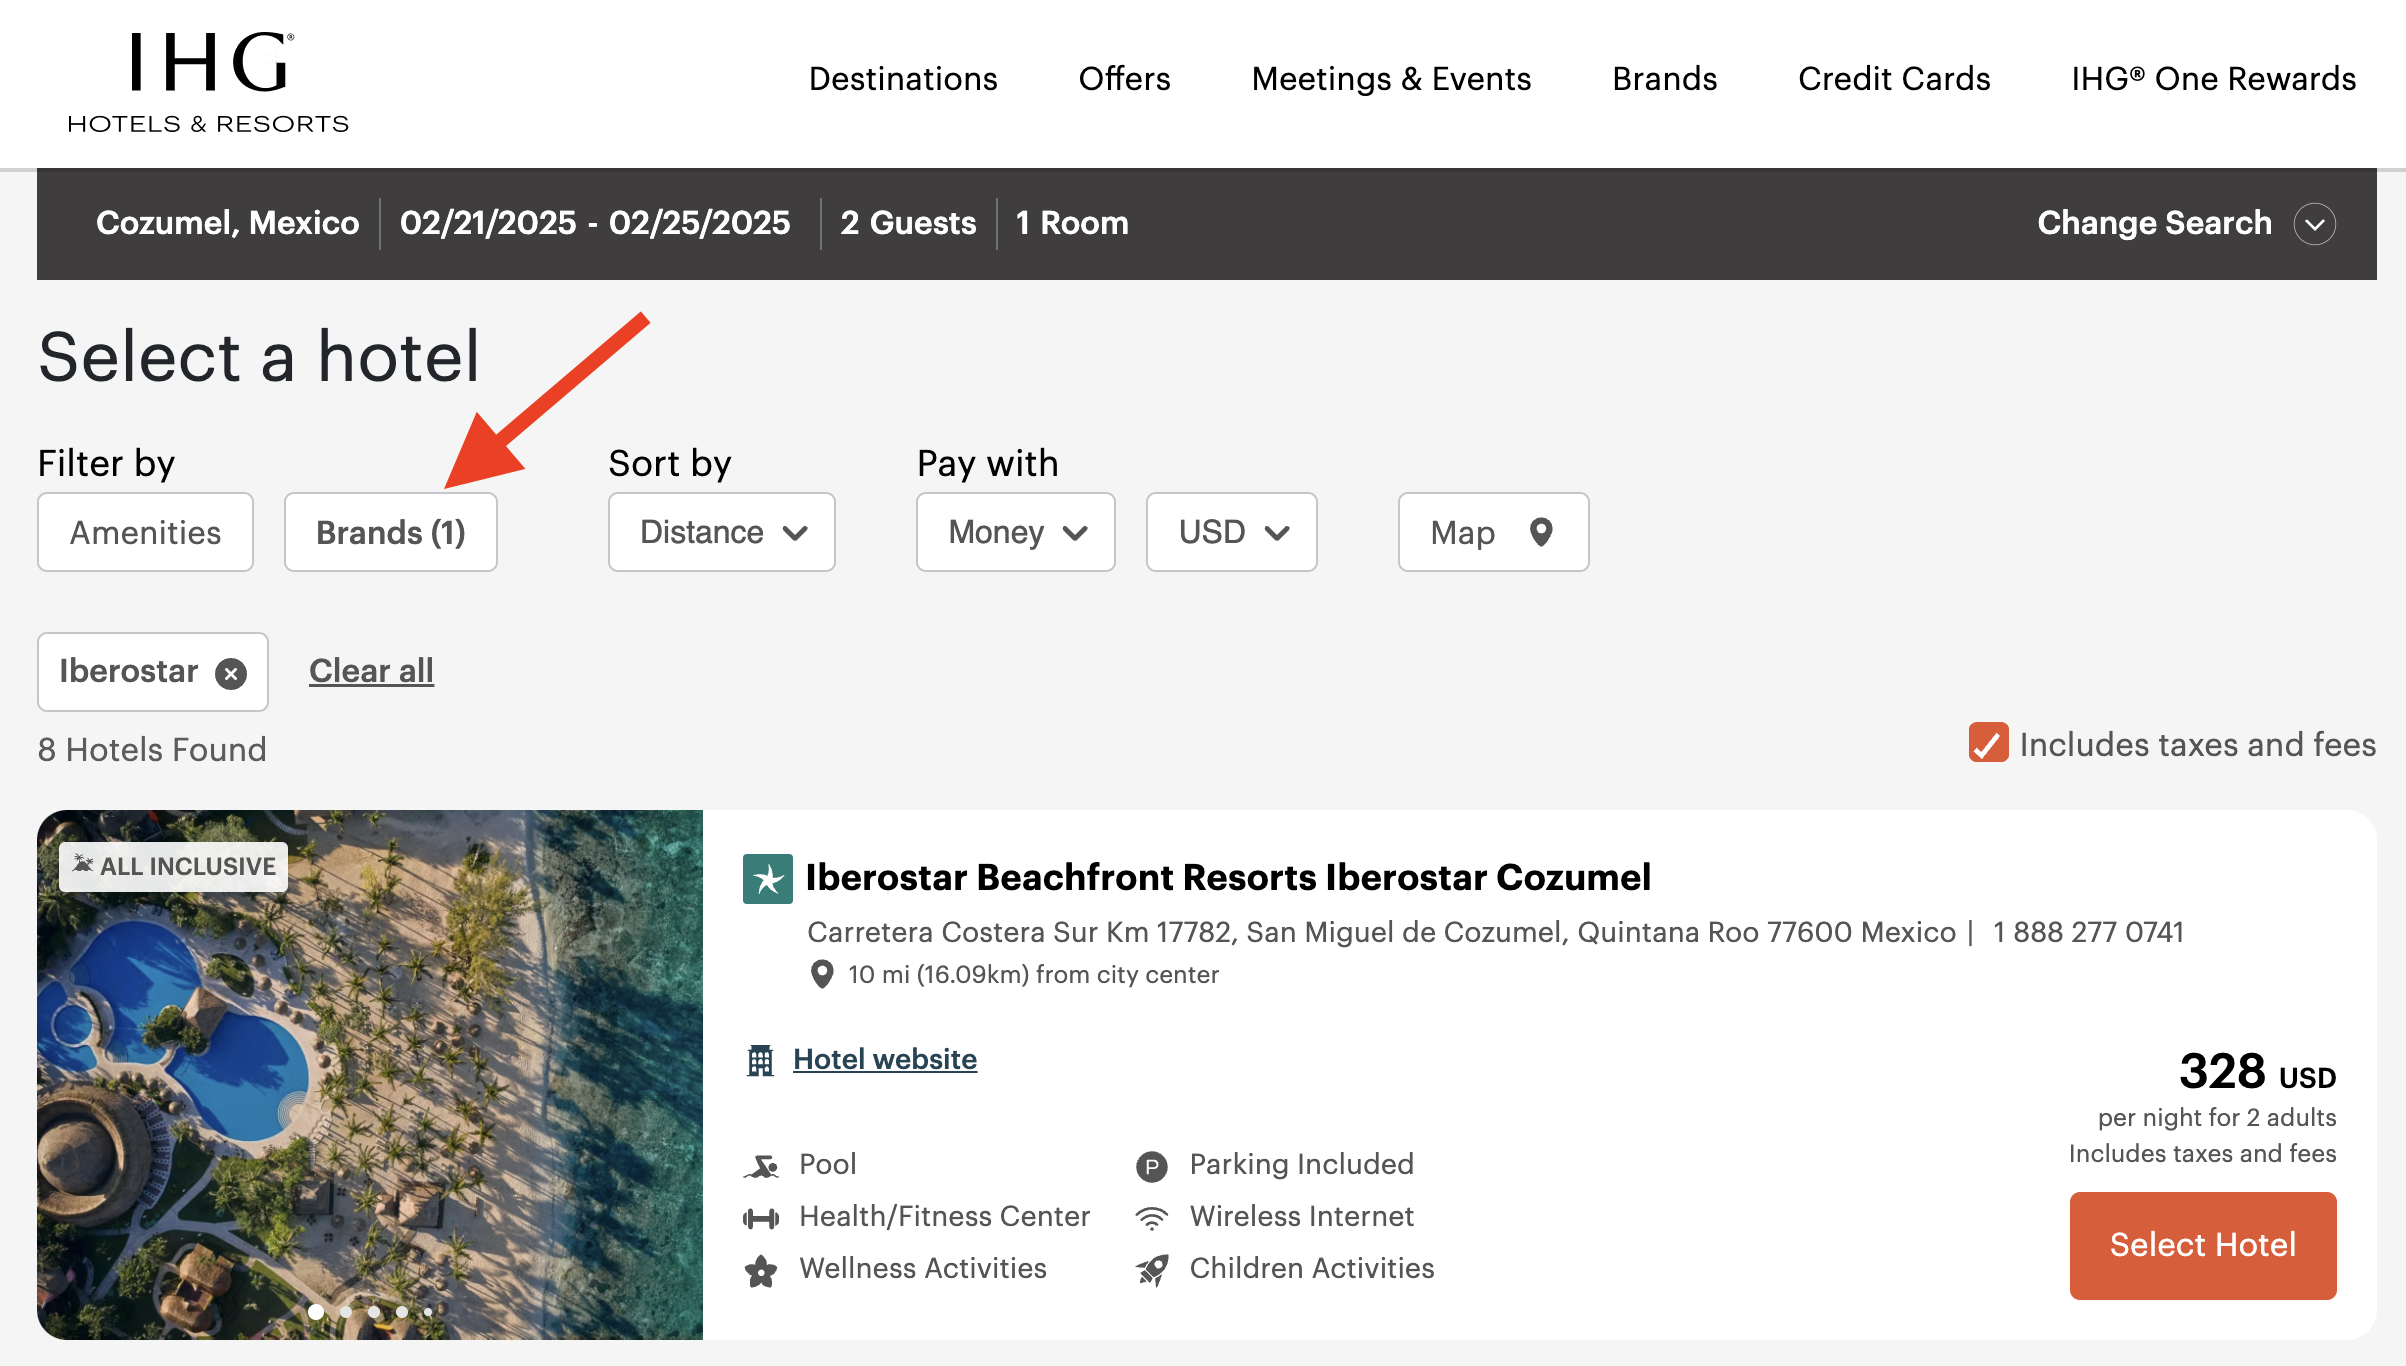The height and width of the screenshot is (1366, 2406).
Task: Remove the Iberostar filter via its x icon
Action: [231, 673]
